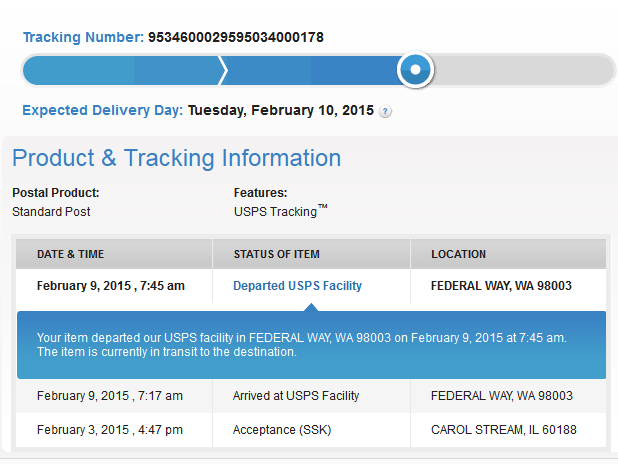Screen dimensions: 618x464
Task: Select the tracking number text
Action: pos(235,37)
